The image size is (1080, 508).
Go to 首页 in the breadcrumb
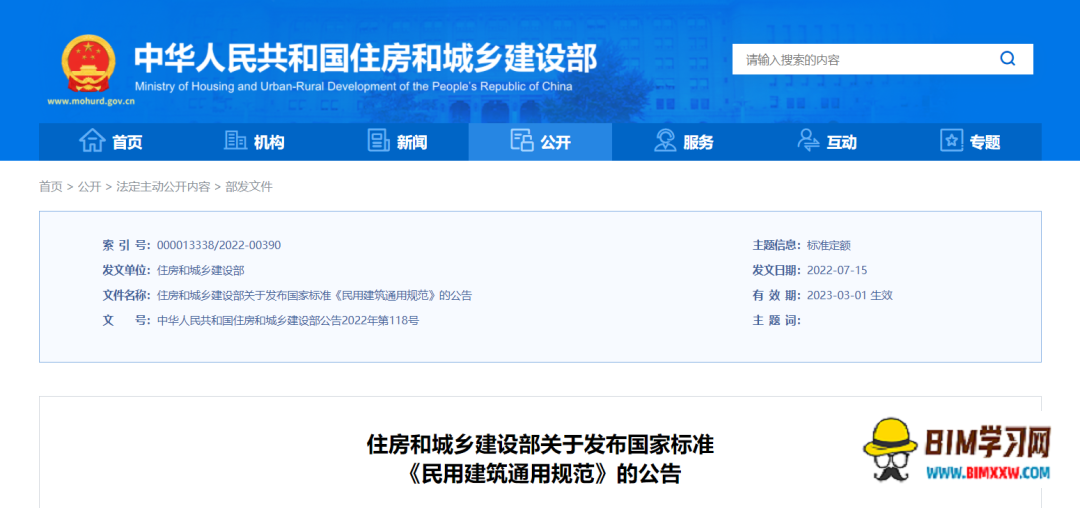pos(50,187)
